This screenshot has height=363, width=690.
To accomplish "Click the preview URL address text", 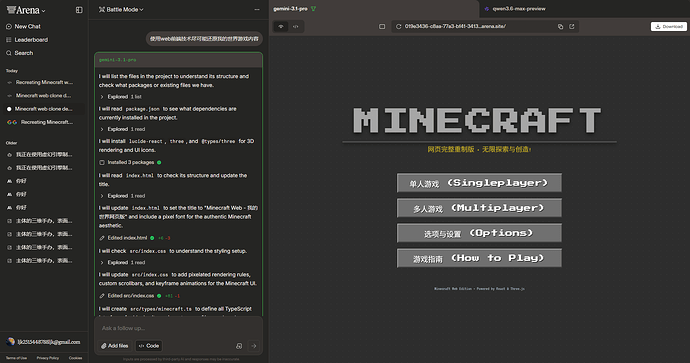I will (x=455, y=26).
